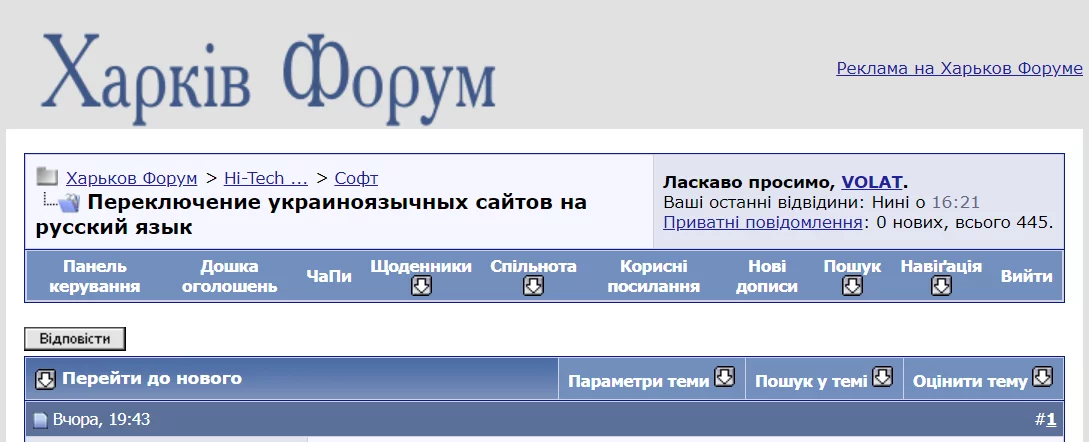
Task: Click the open-folder icon beside thread title
Action: pos(70,202)
